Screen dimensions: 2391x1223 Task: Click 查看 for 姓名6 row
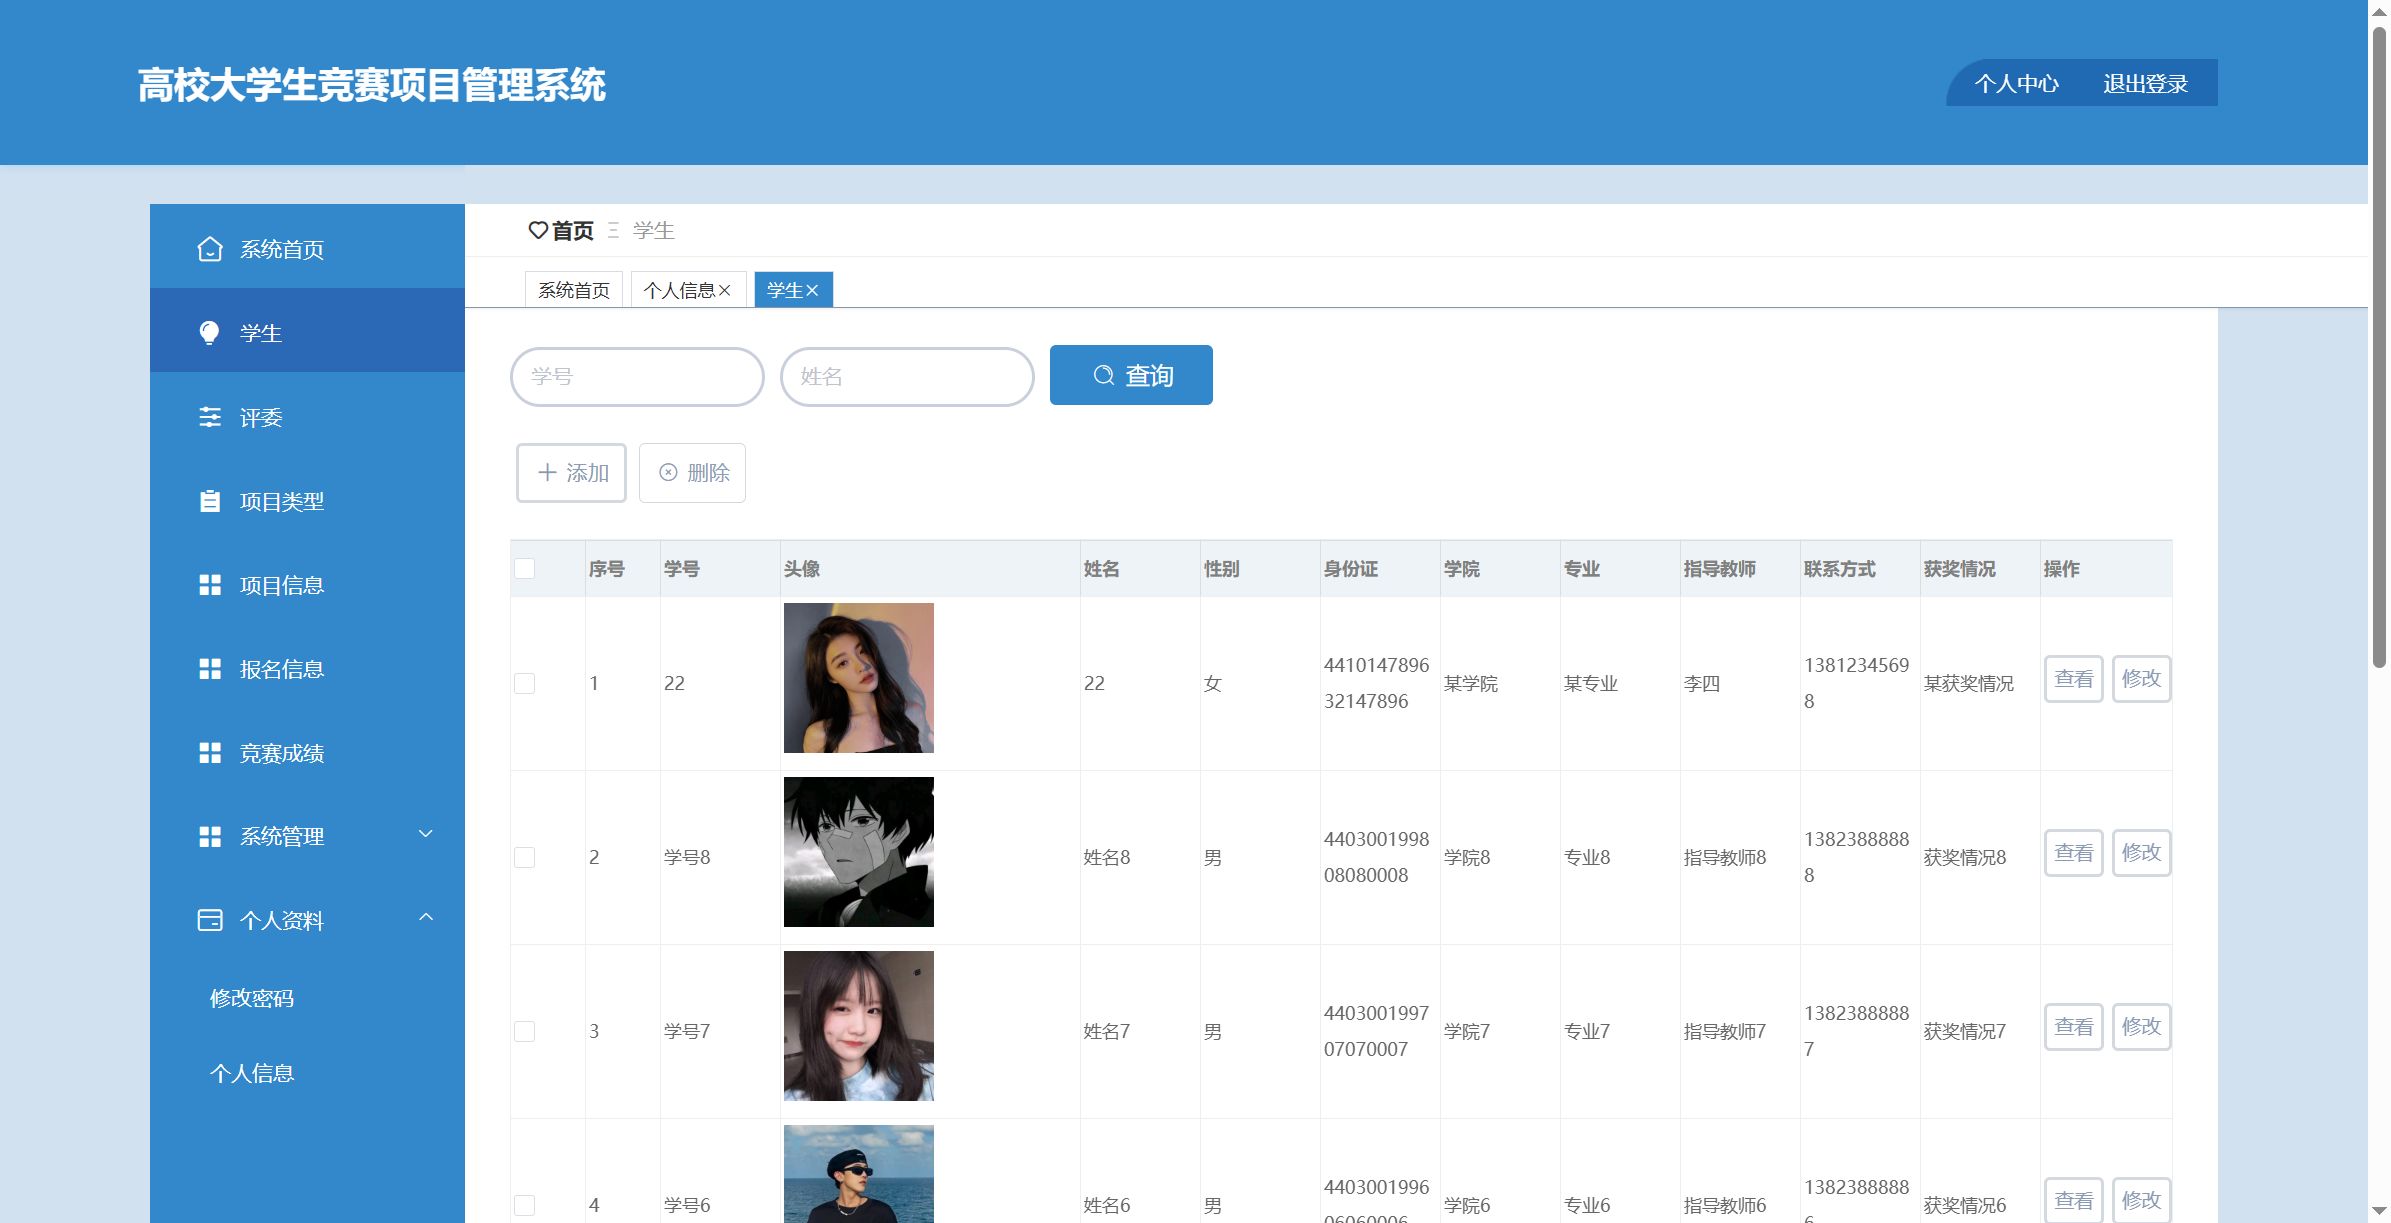[2074, 1200]
